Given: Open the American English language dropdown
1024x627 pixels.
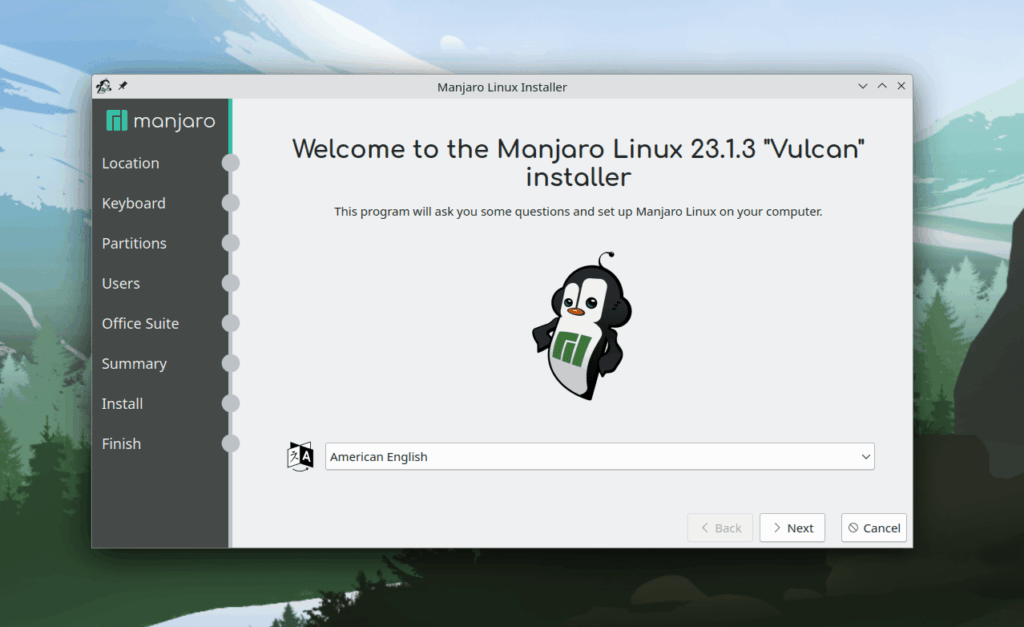Looking at the screenshot, I should tap(600, 456).
